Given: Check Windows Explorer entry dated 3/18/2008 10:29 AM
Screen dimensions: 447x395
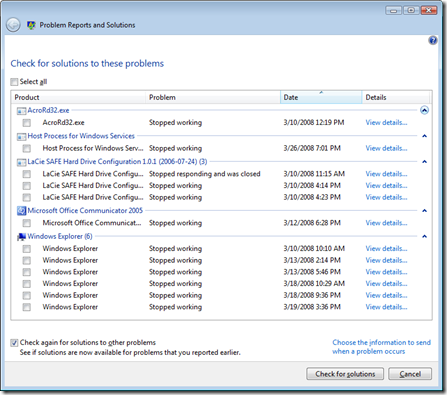Looking at the screenshot, I should tap(27, 284).
